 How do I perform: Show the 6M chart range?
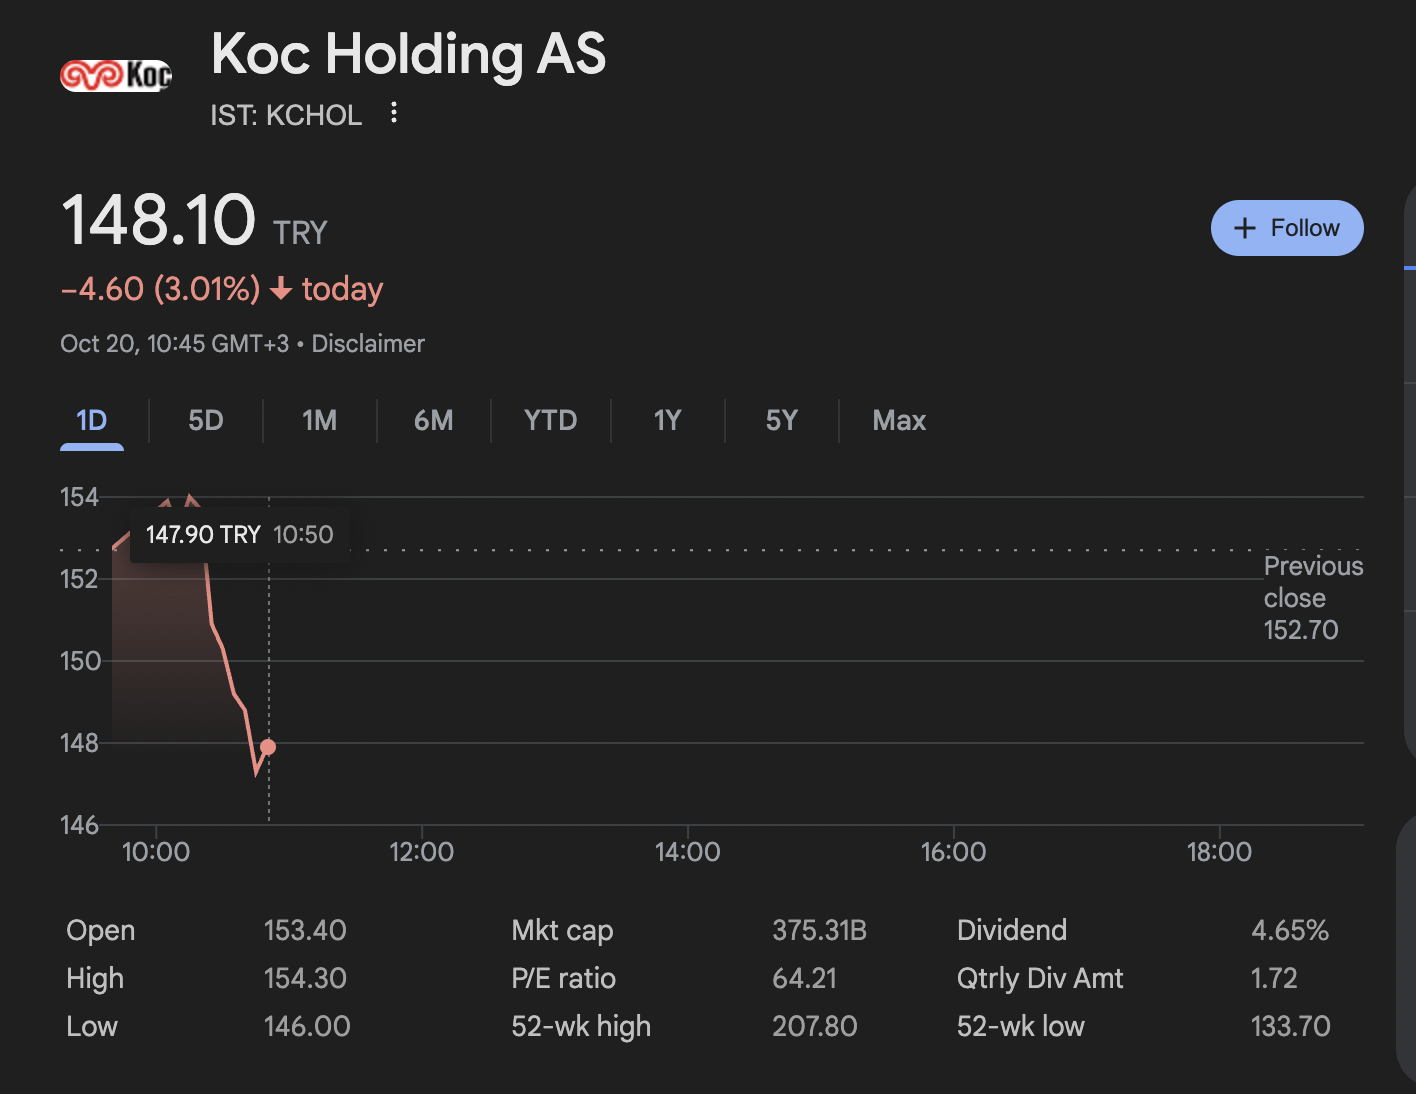tap(434, 421)
